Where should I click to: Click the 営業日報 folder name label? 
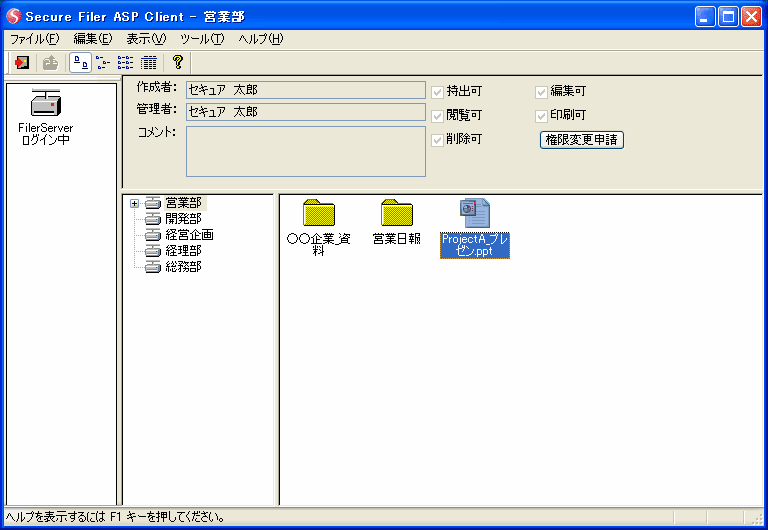tap(397, 239)
